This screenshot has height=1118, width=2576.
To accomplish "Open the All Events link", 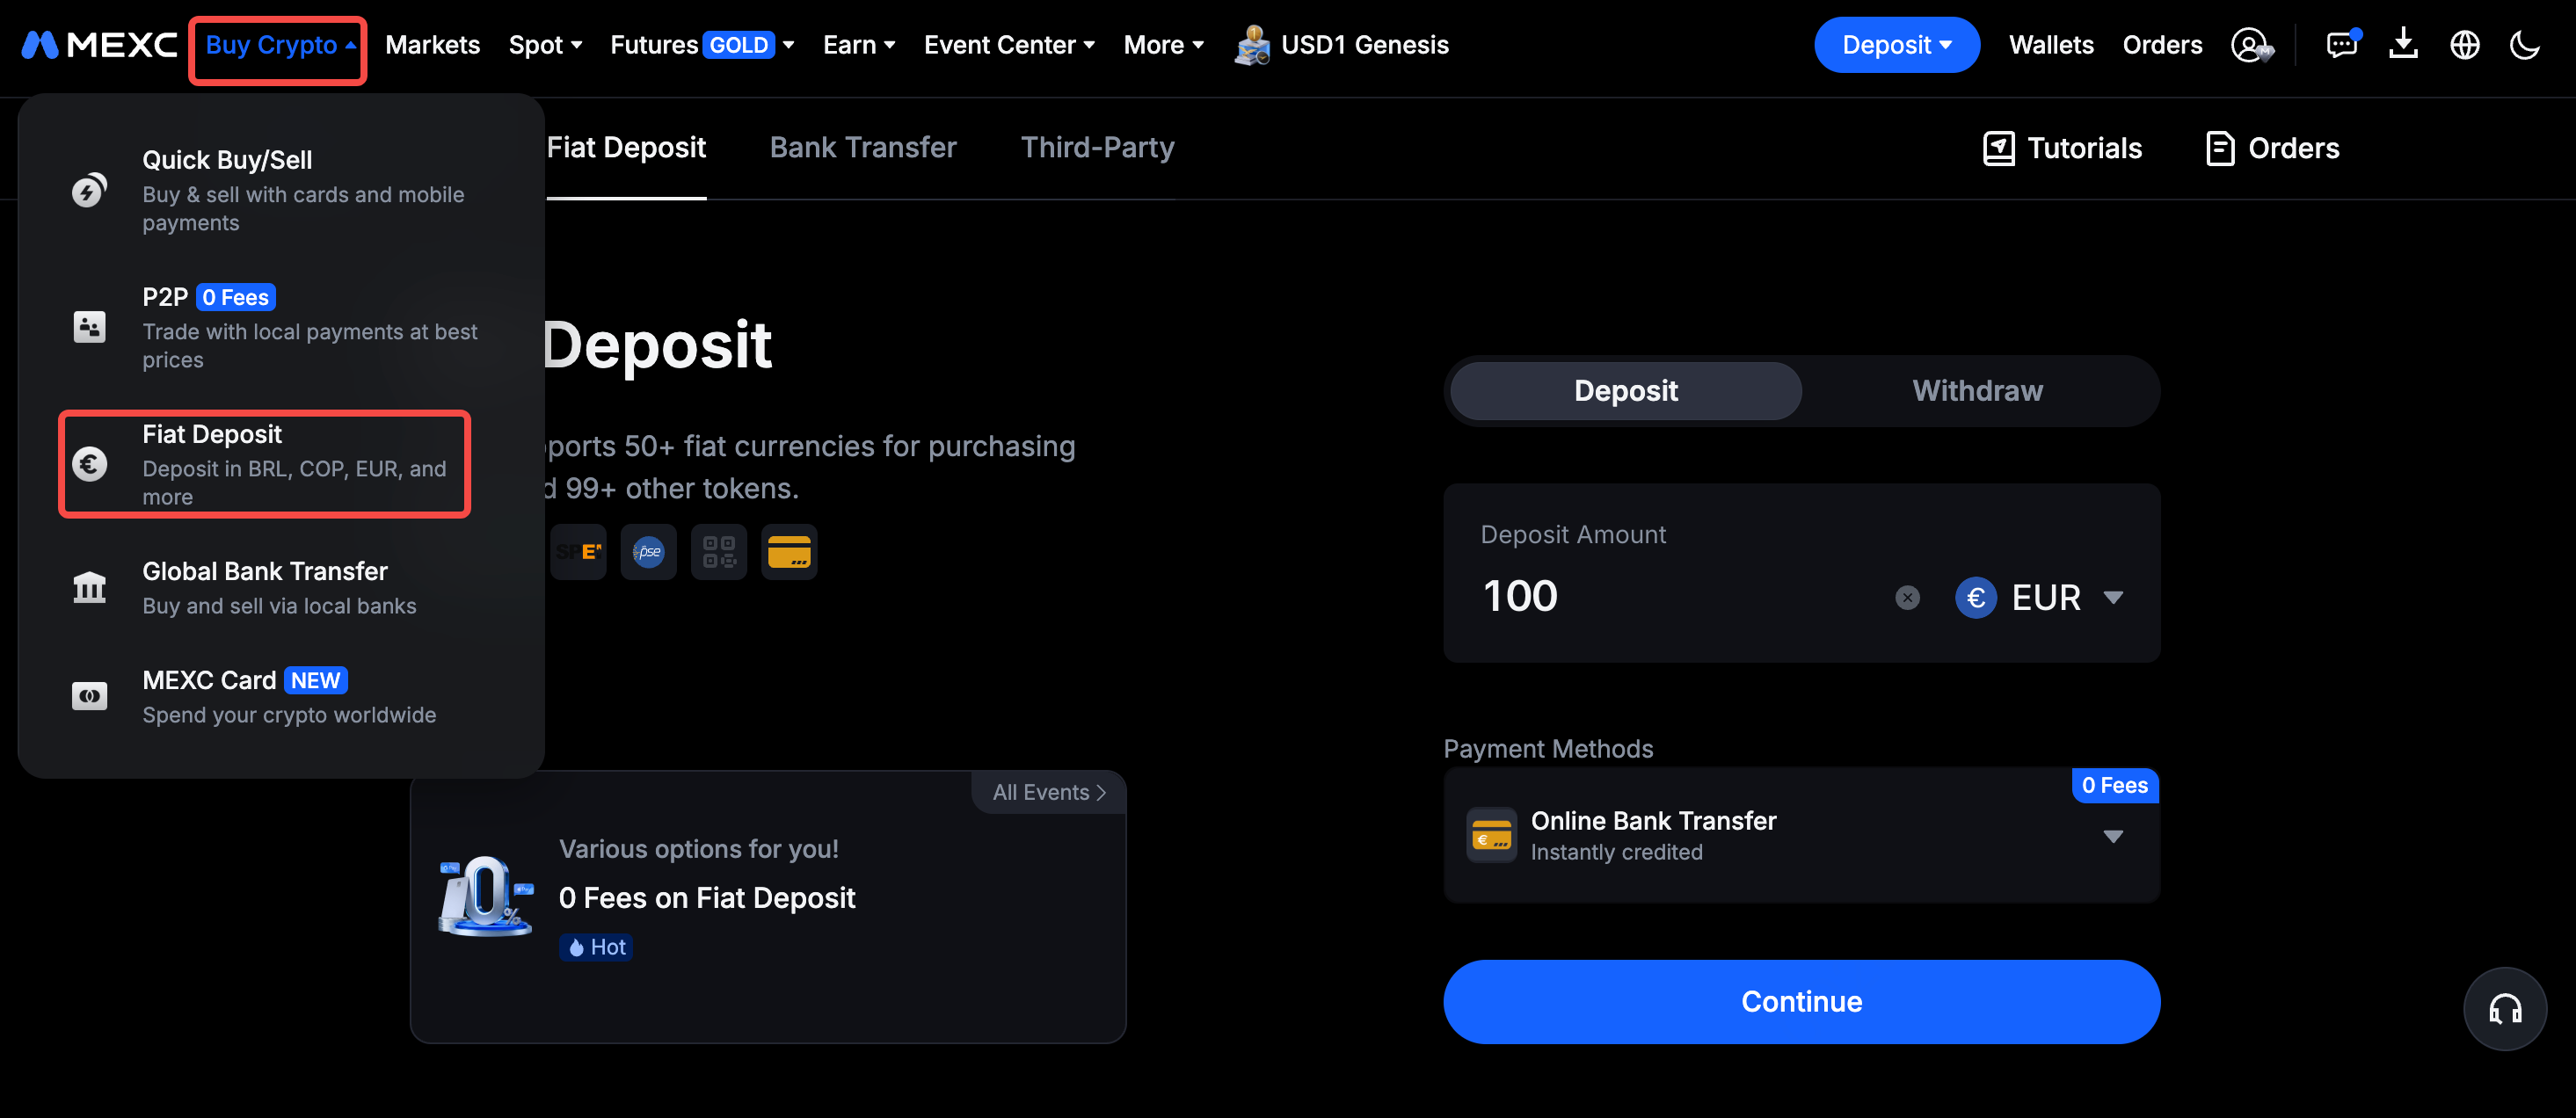I will click(x=1048, y=792).
